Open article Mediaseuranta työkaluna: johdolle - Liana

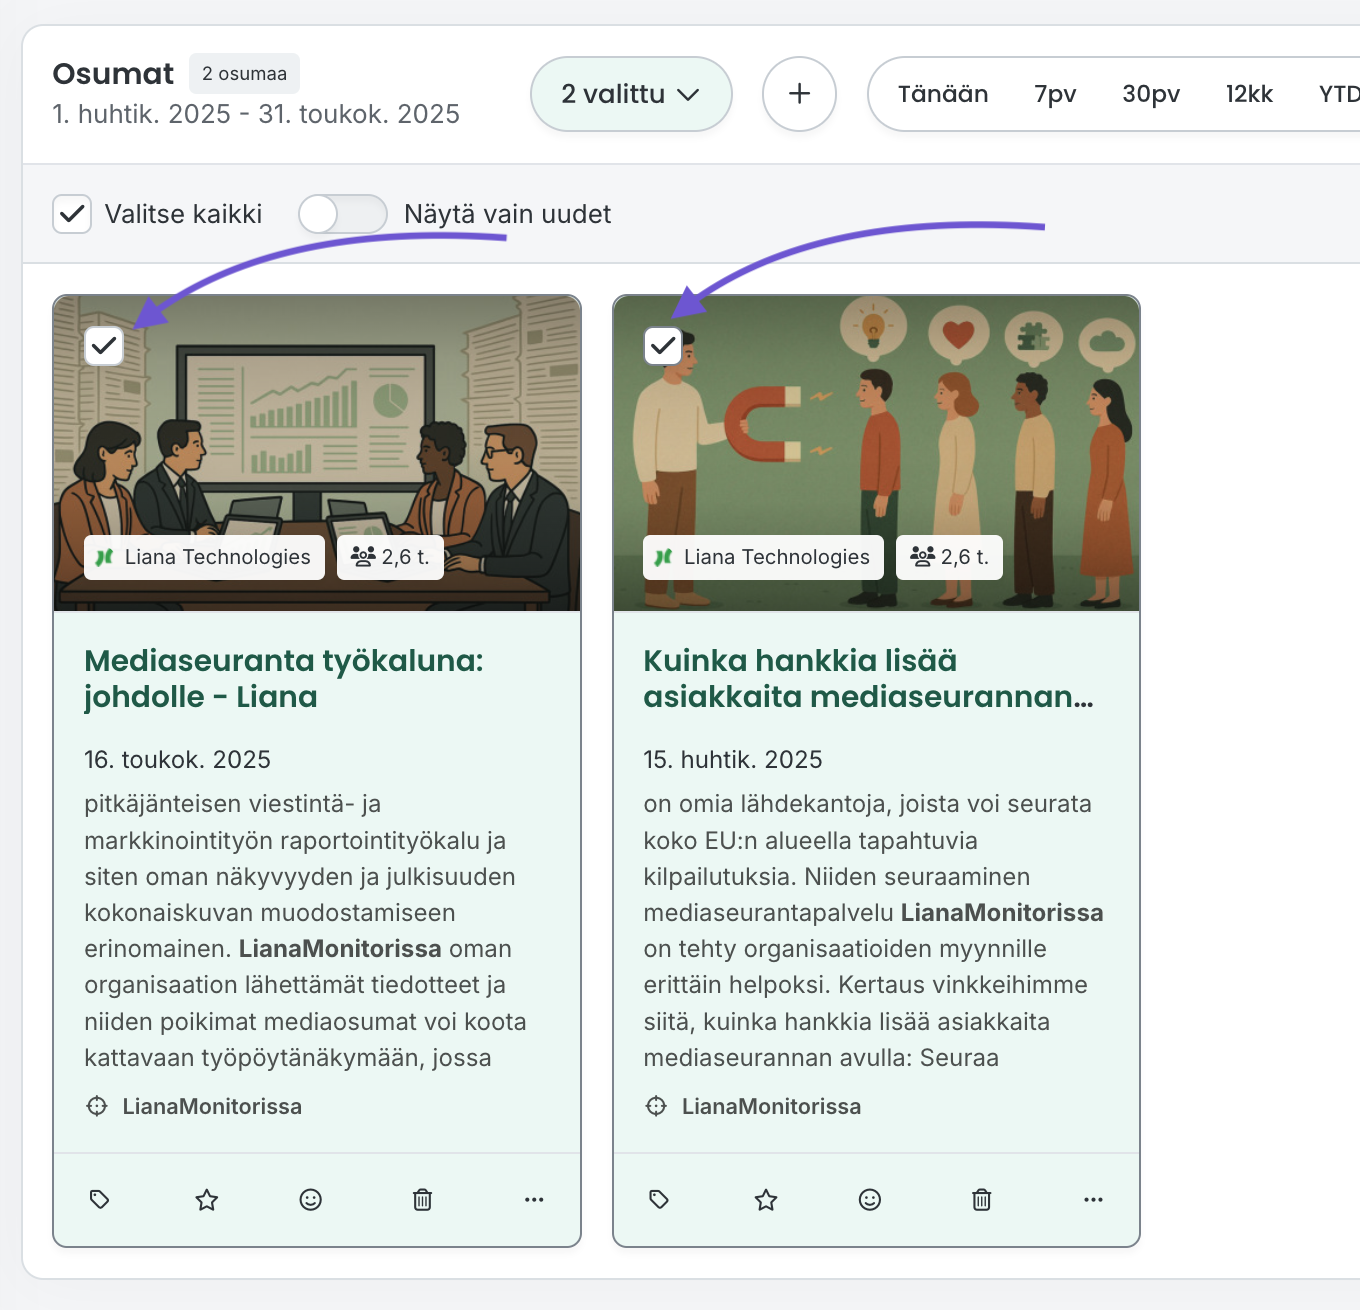284,678
